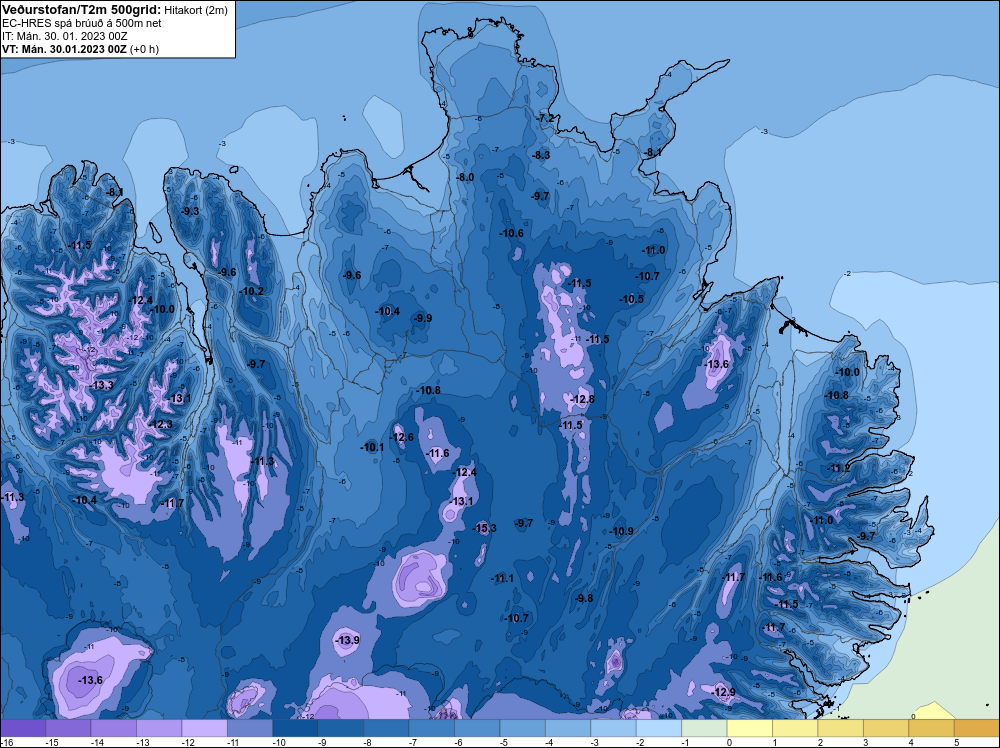Screen dimensions: 1000x748
Task: Click the -8 tick label in legend
Action: pyautogui.click(x=369, y=742)
